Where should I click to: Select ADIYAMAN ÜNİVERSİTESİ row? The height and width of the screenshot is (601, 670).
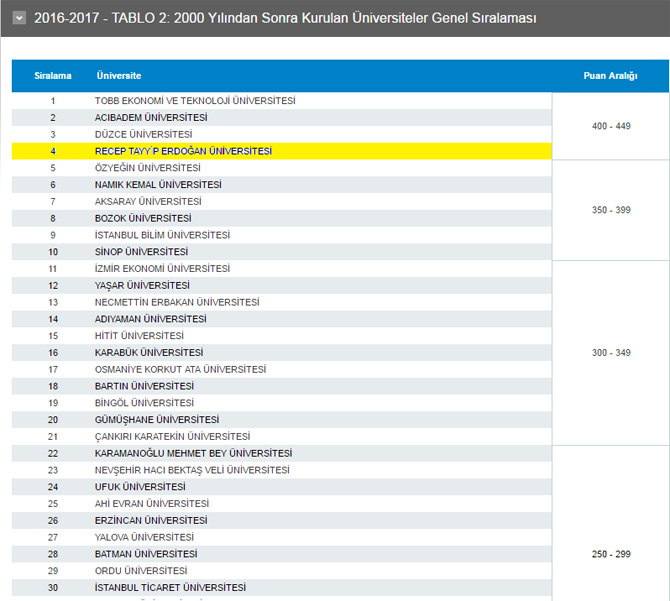pyautogui.click(x=282, y=319)
